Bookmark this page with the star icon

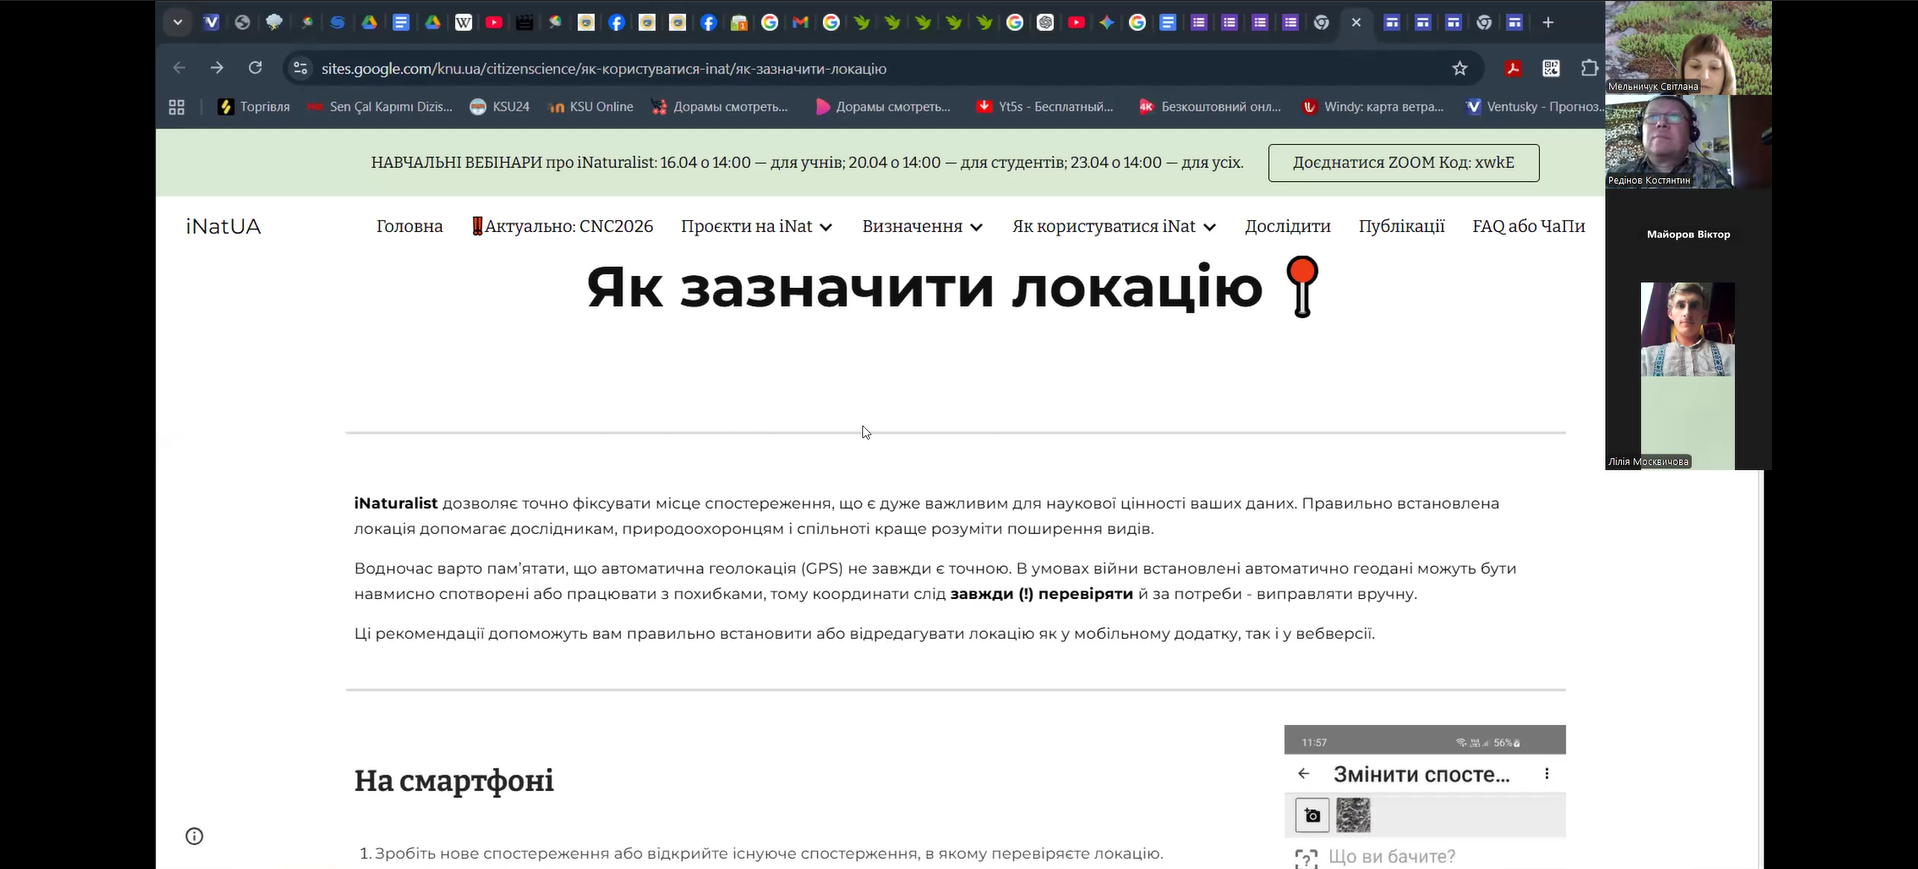[1459, 68]
